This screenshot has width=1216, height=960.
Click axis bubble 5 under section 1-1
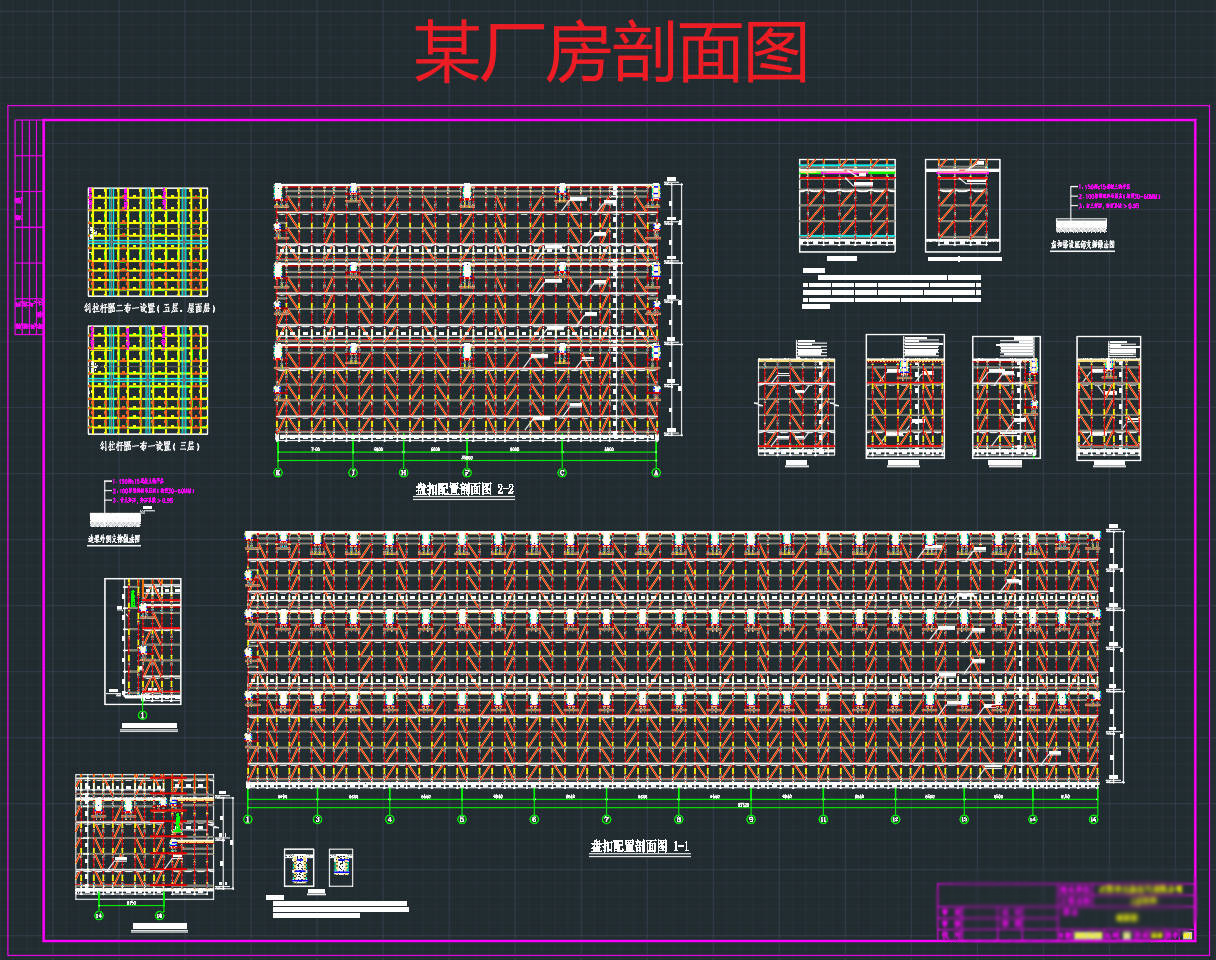pyautogui.click(x=462, y=819)
